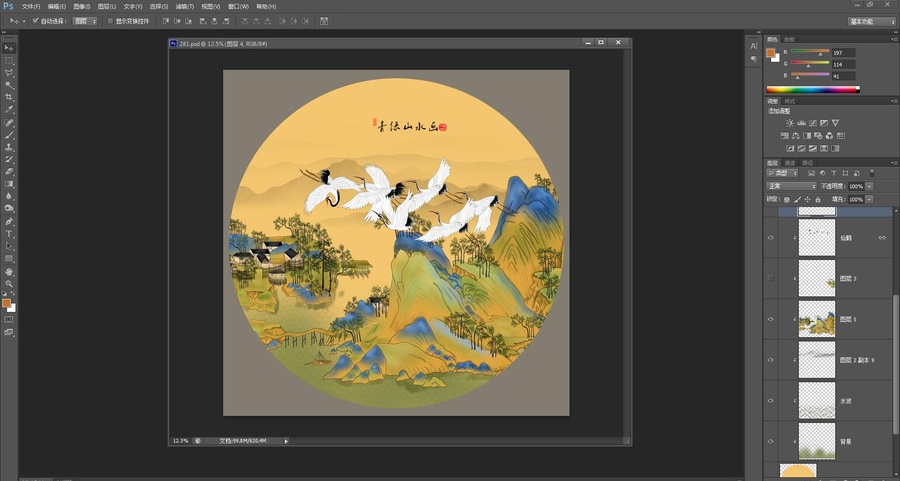Enable the 显示变换控件 checkbox
Image resolution: width=900 pixels, height=481 pixels.
pos(110,21)
